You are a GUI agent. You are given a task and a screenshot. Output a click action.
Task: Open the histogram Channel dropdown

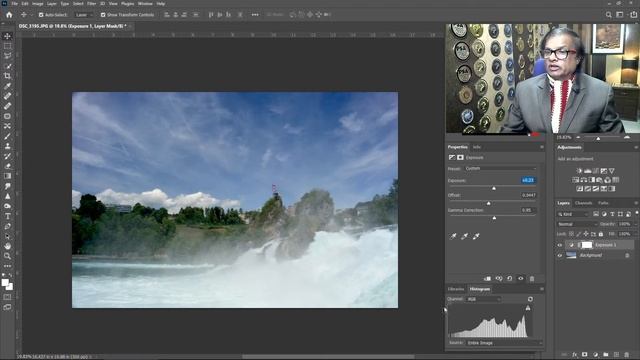(x=483, y=299)
